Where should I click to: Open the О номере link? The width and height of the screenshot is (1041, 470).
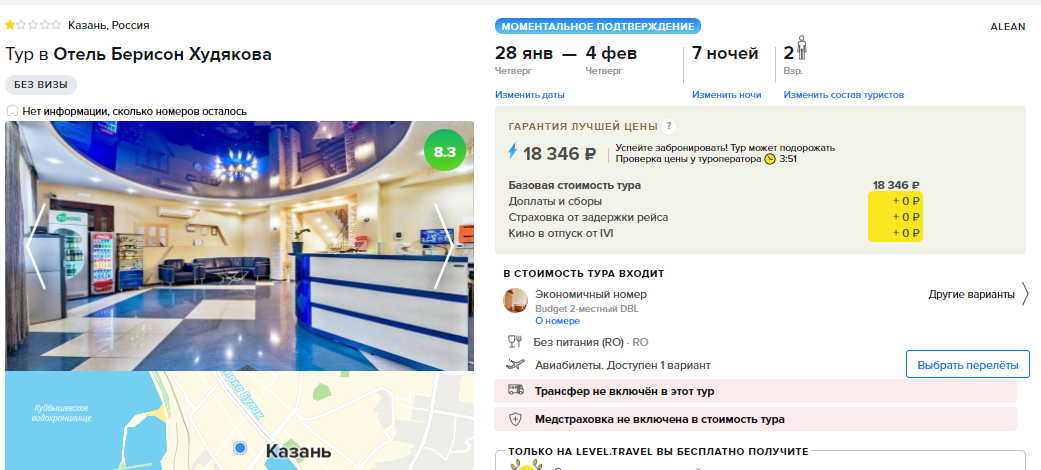(x=557, y=321)
